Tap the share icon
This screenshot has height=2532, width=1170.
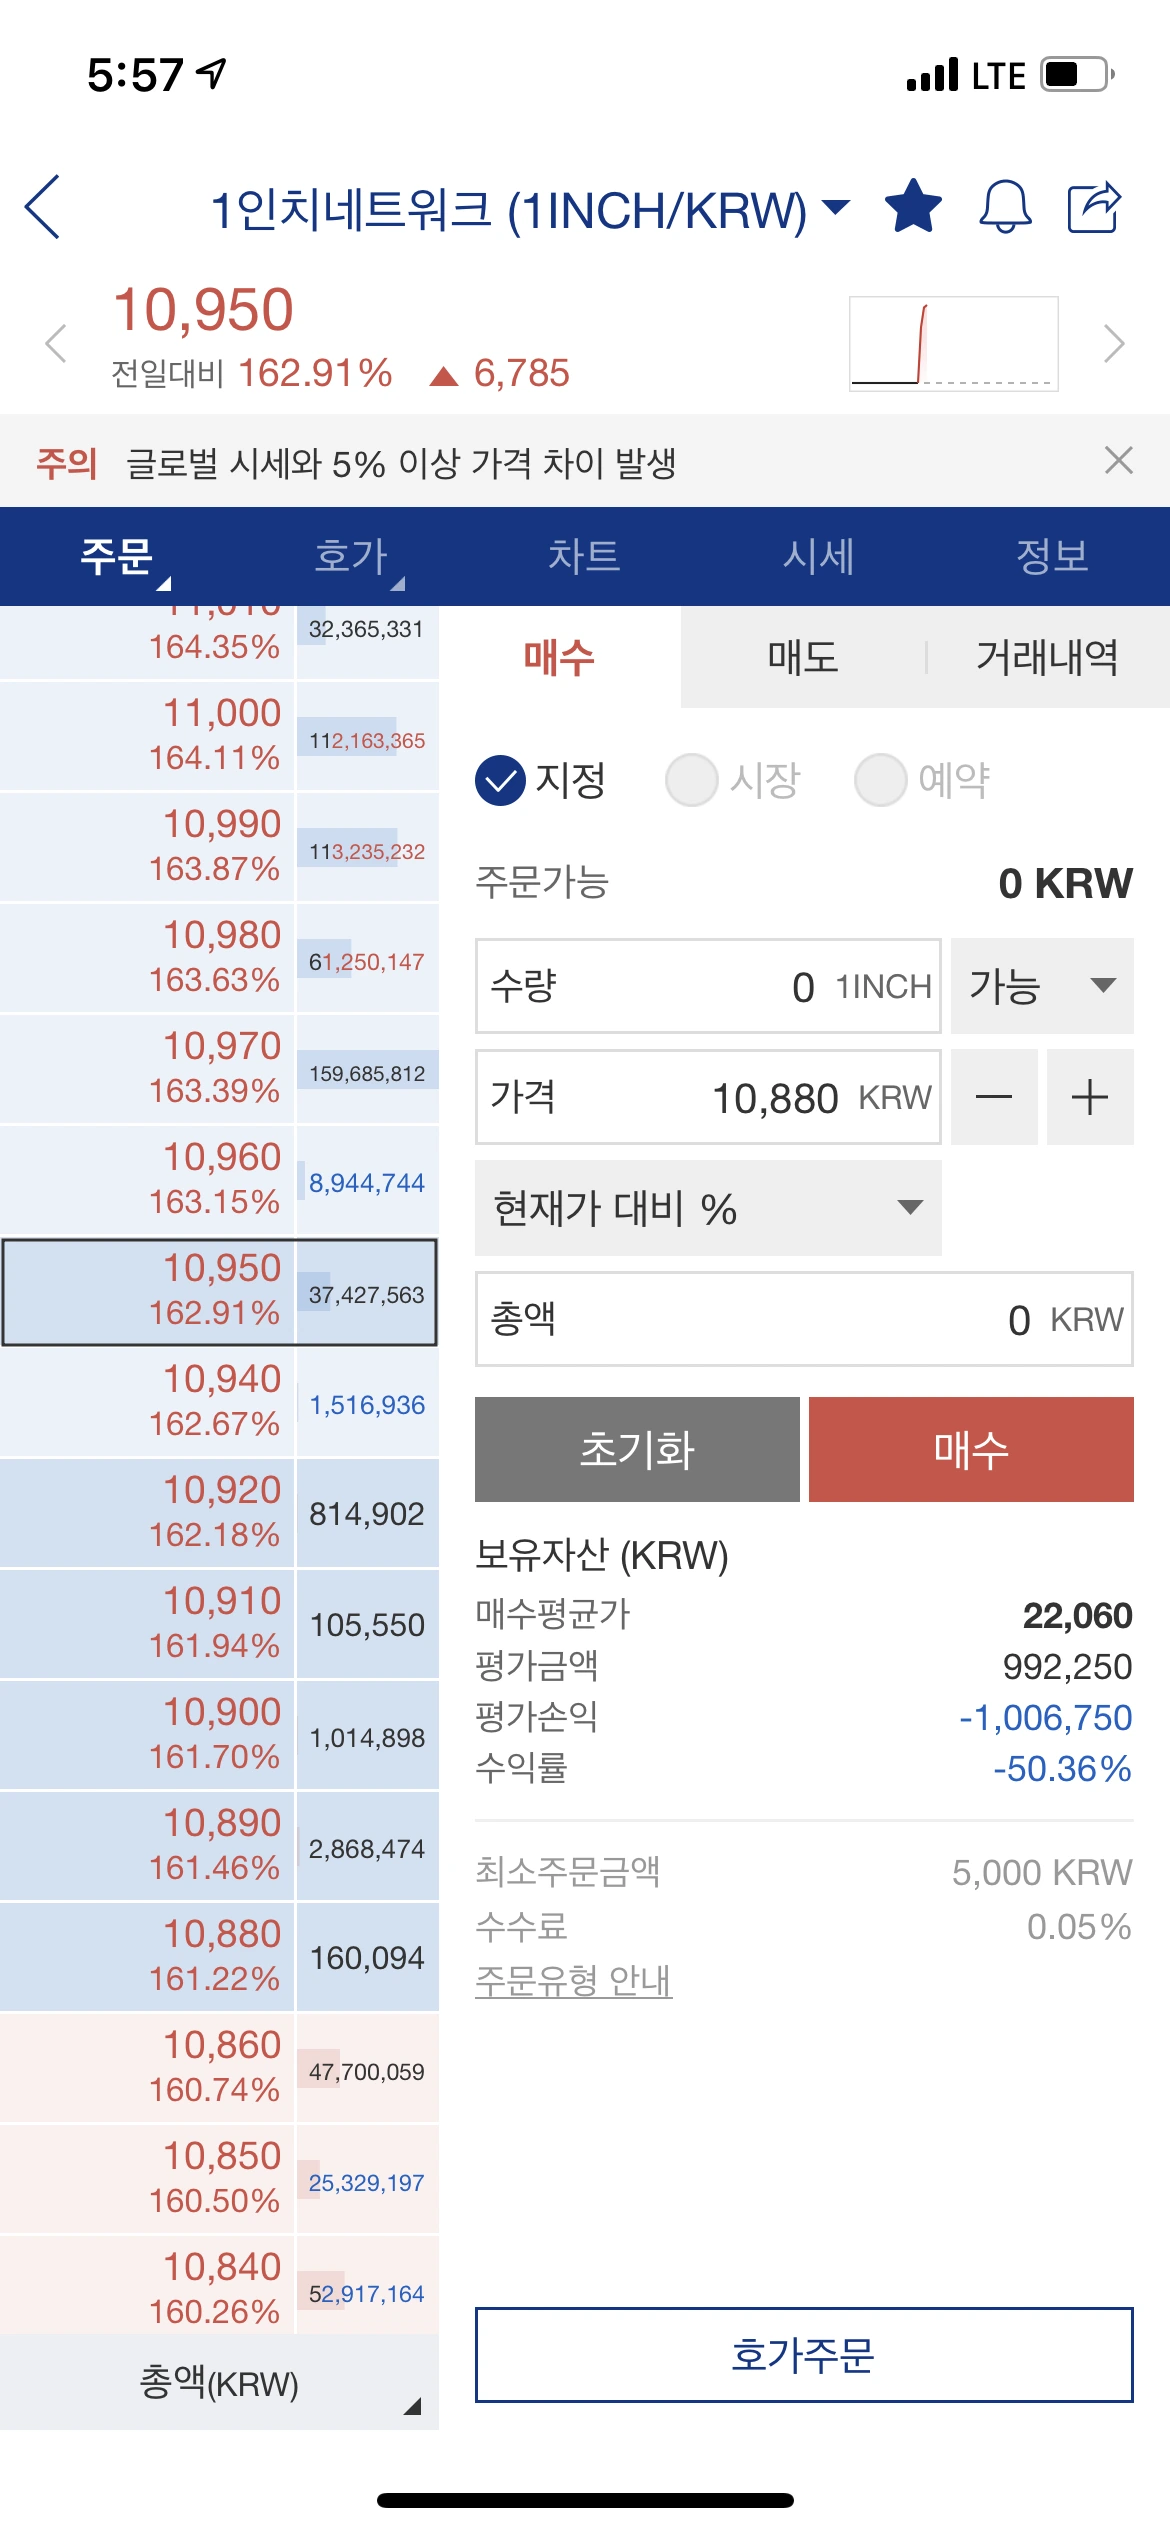click(x=1094, y=207)
